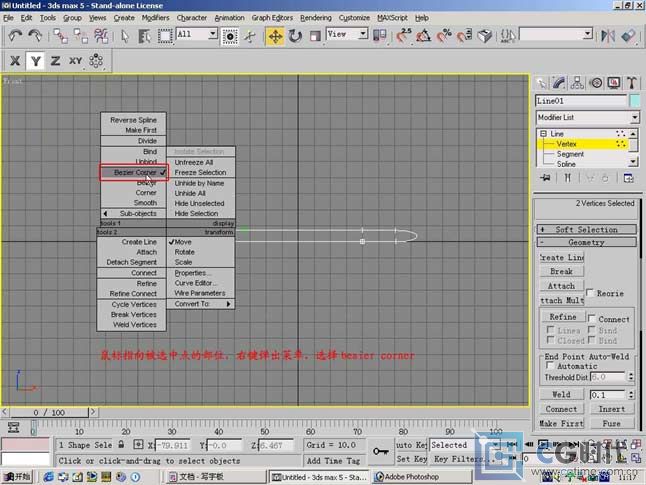Click the Line01 object name field

tap(581, 101)
